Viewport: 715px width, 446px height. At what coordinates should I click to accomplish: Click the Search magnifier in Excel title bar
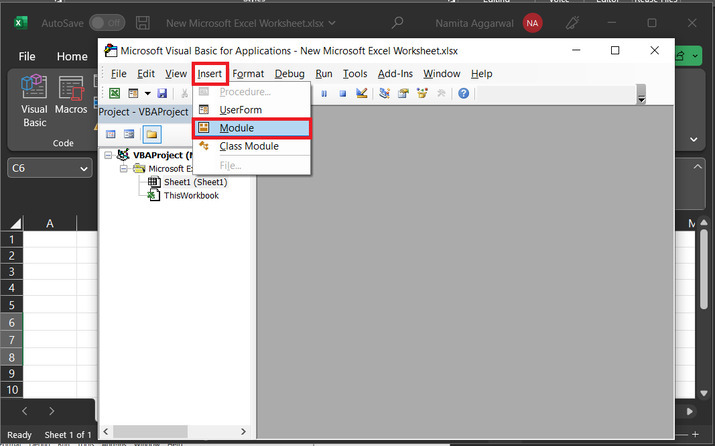[398, 22]
